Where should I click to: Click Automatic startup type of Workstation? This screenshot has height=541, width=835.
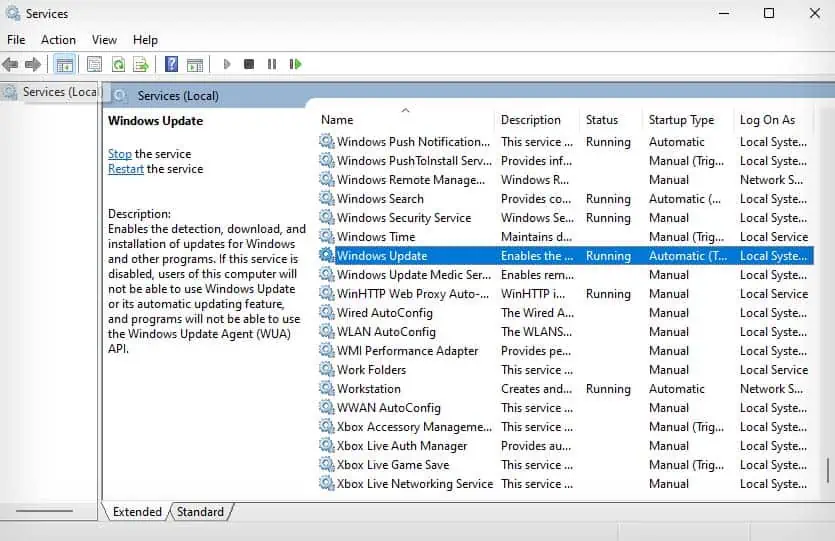pyautogui.click(x=676, y=389)
